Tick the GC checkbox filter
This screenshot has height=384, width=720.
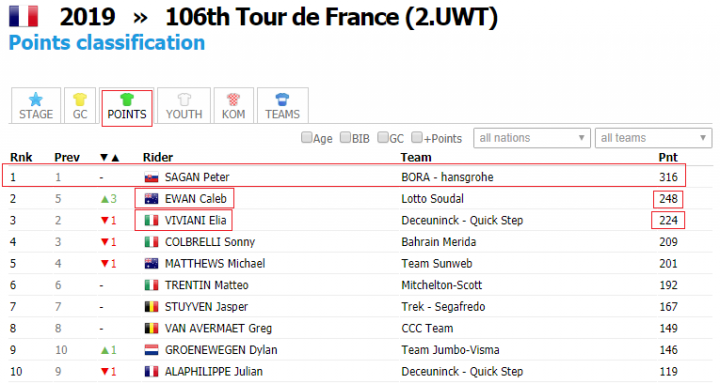382,137
